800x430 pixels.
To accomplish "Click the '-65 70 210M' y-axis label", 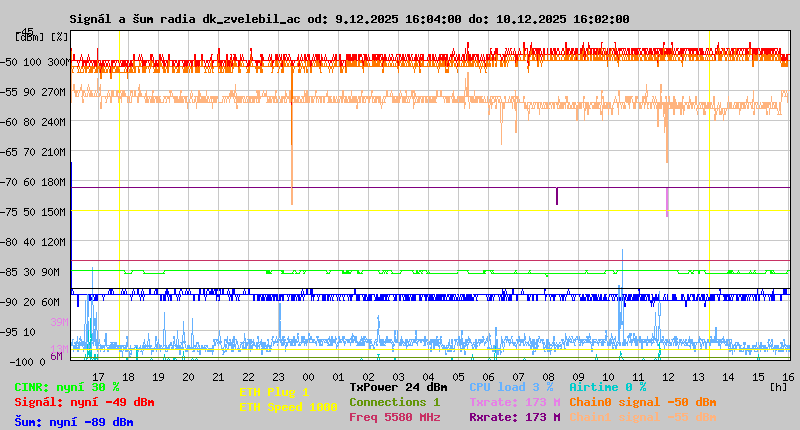I will click(x=34, y=153).
